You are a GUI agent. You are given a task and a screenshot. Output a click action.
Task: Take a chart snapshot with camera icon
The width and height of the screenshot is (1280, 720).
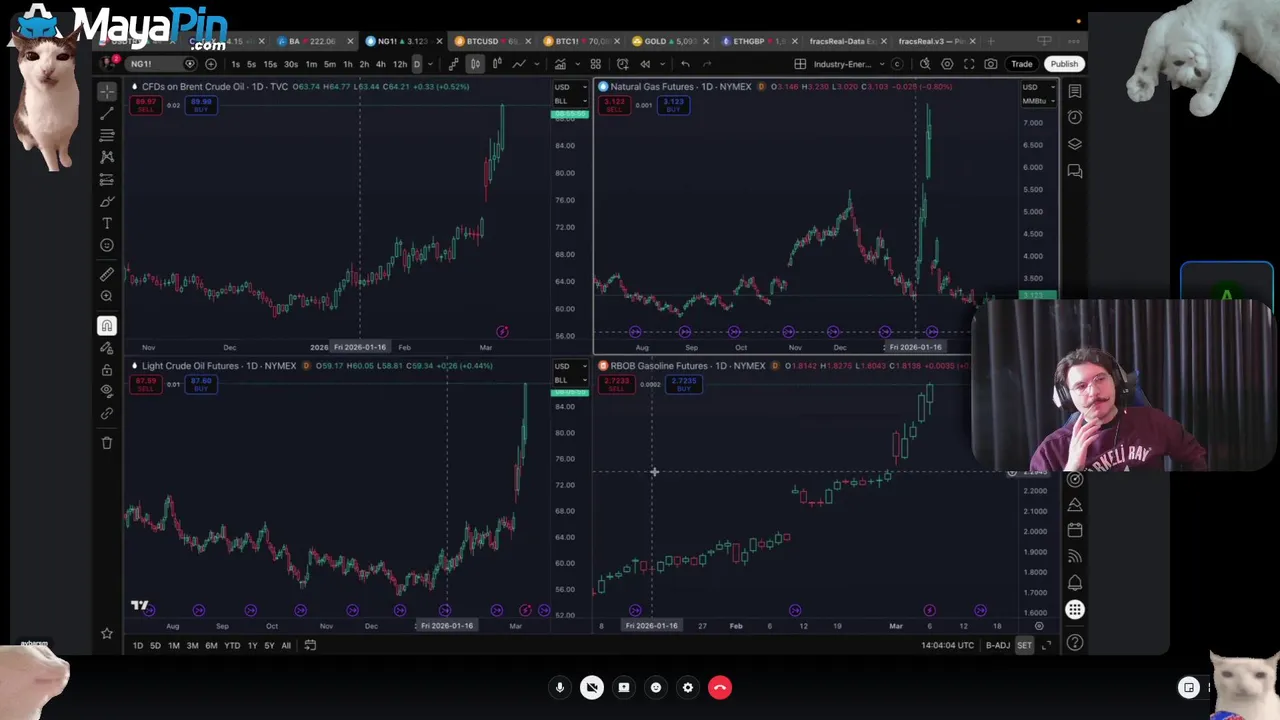coord(990,64)
